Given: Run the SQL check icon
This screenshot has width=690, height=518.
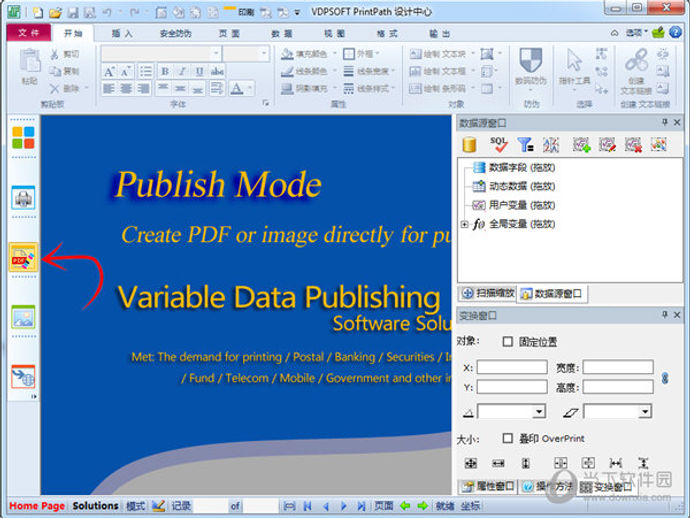Looking at the screenshot, I should 499,144.
